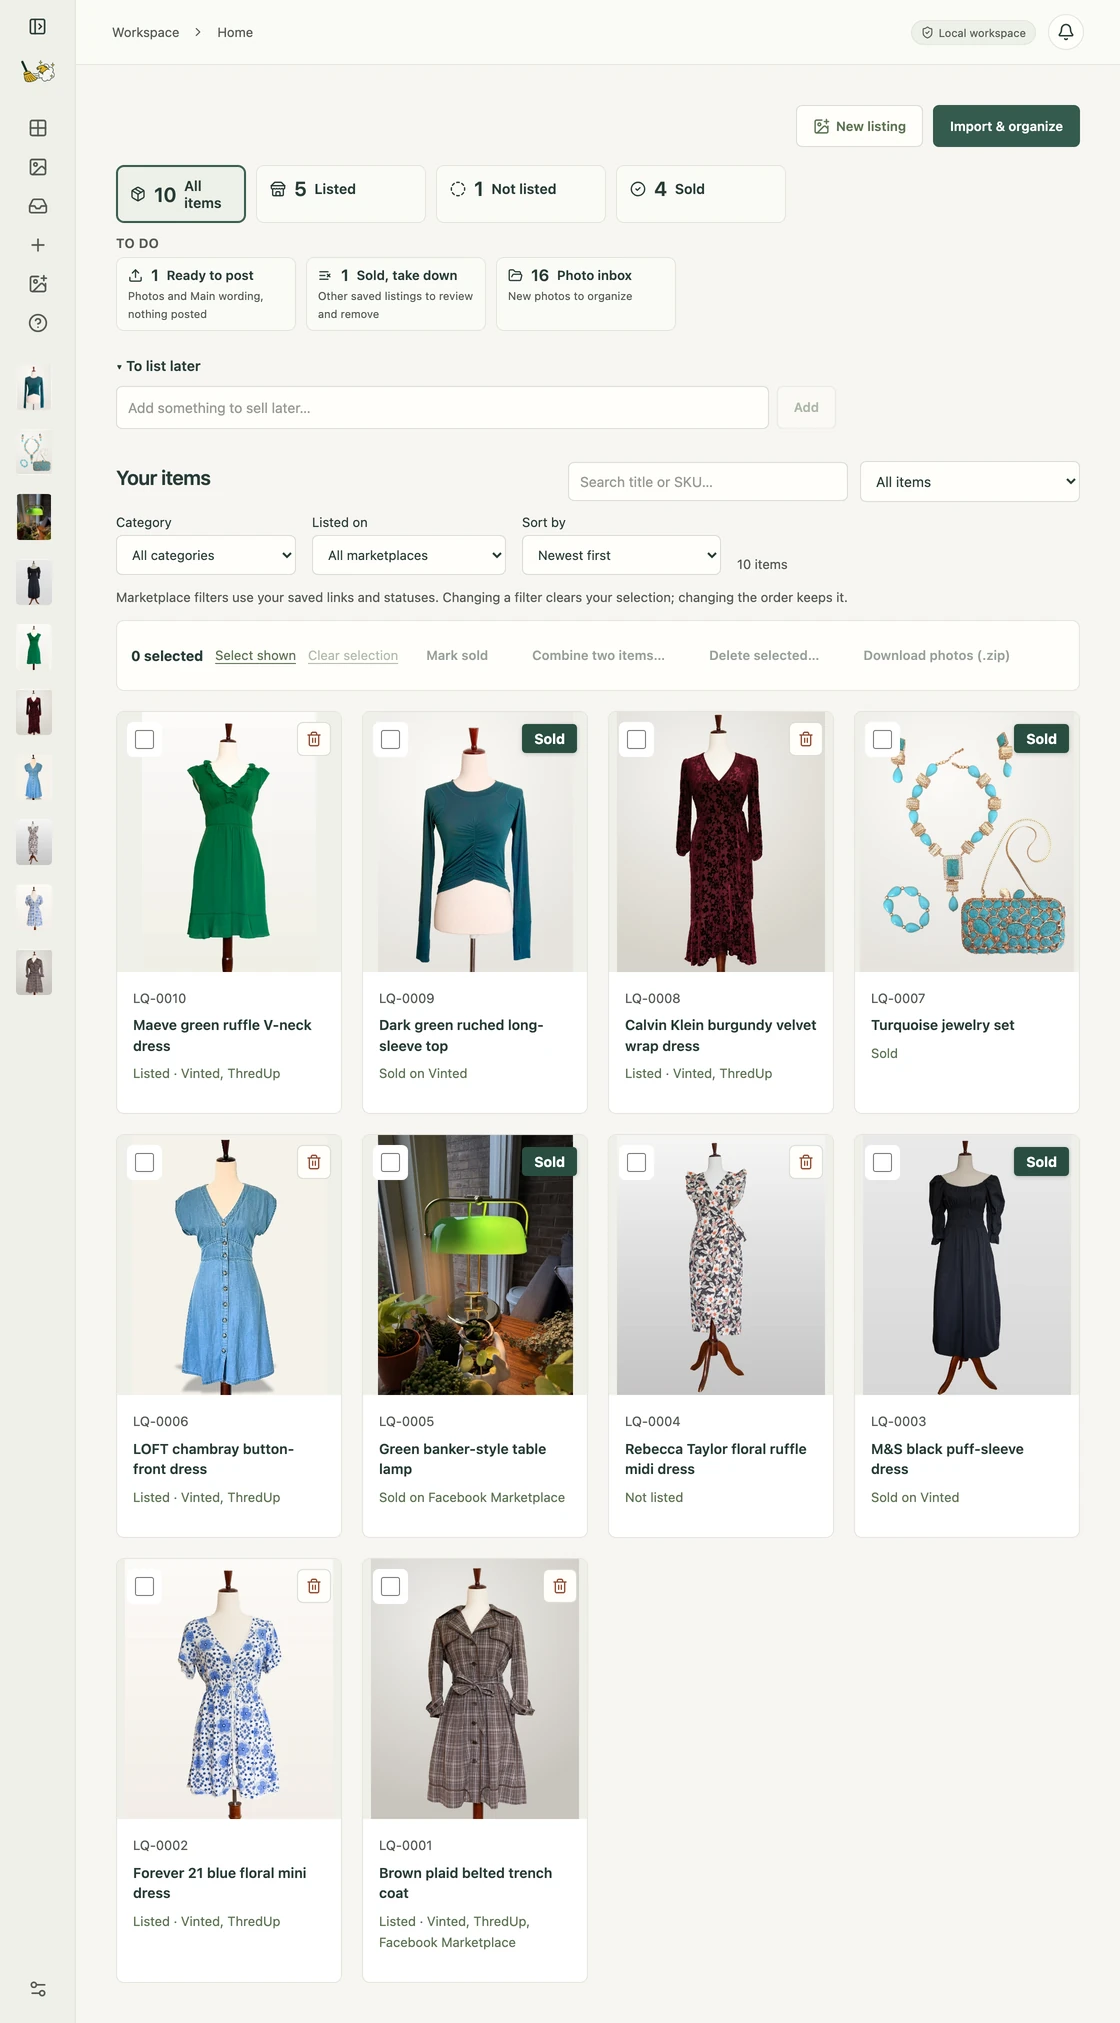The height and width of the screenshot is (2023, 1120).
Task: Open the Green banker-style table lamp title
Action: coord(462,1459)
